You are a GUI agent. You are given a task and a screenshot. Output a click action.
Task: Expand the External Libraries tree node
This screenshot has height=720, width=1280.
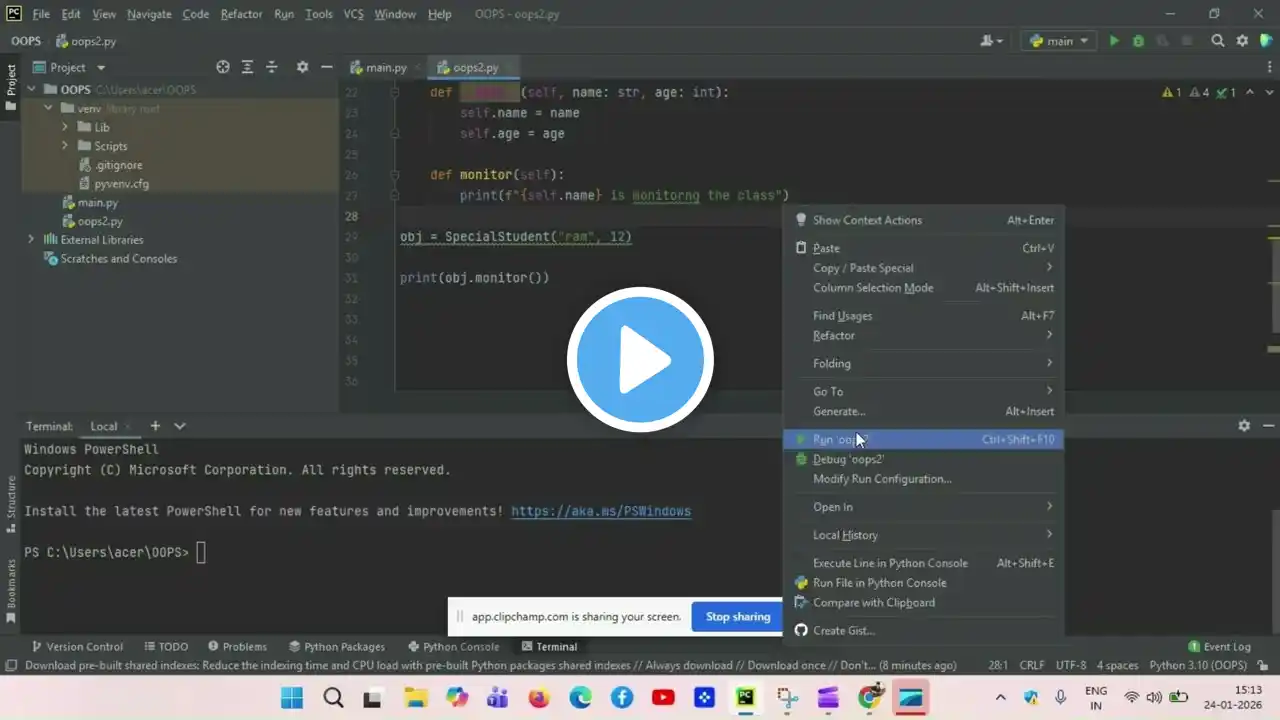(x=31, y=240)
